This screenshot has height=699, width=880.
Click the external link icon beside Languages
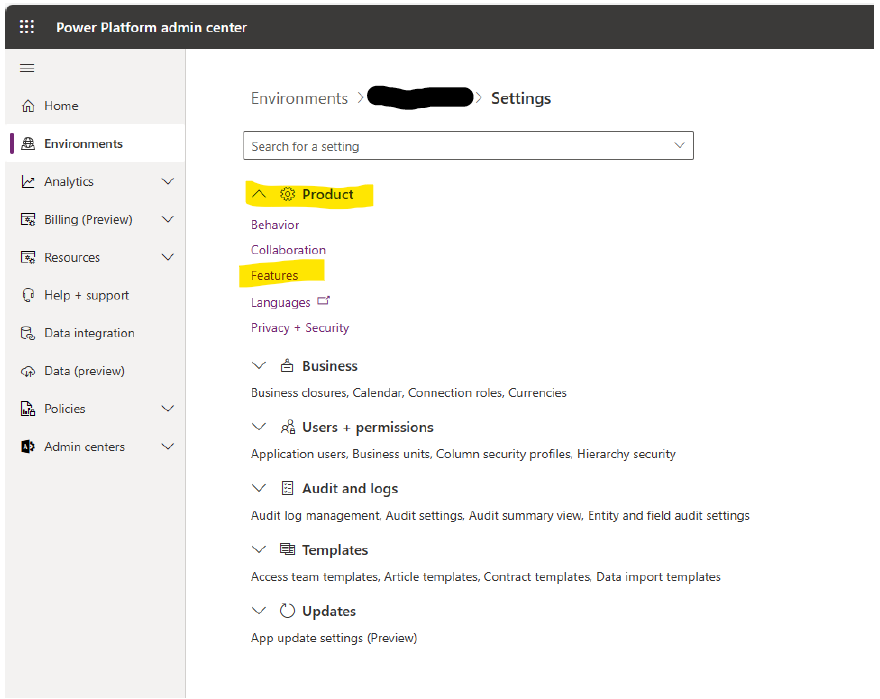tap(324, 301)
